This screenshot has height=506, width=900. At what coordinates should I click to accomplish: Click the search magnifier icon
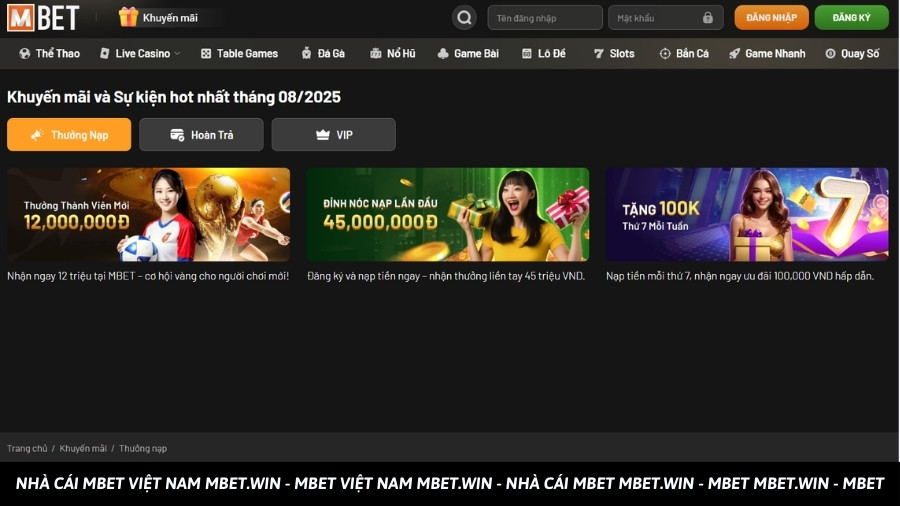(464, 17)
